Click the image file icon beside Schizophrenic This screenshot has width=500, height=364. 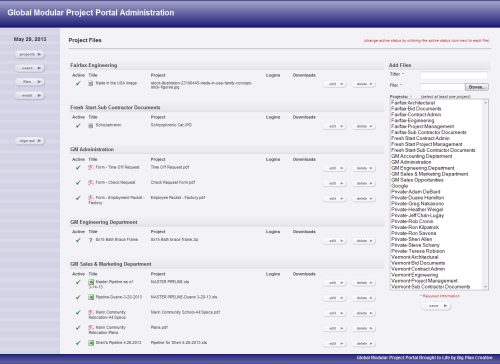[x=91, y=125]
